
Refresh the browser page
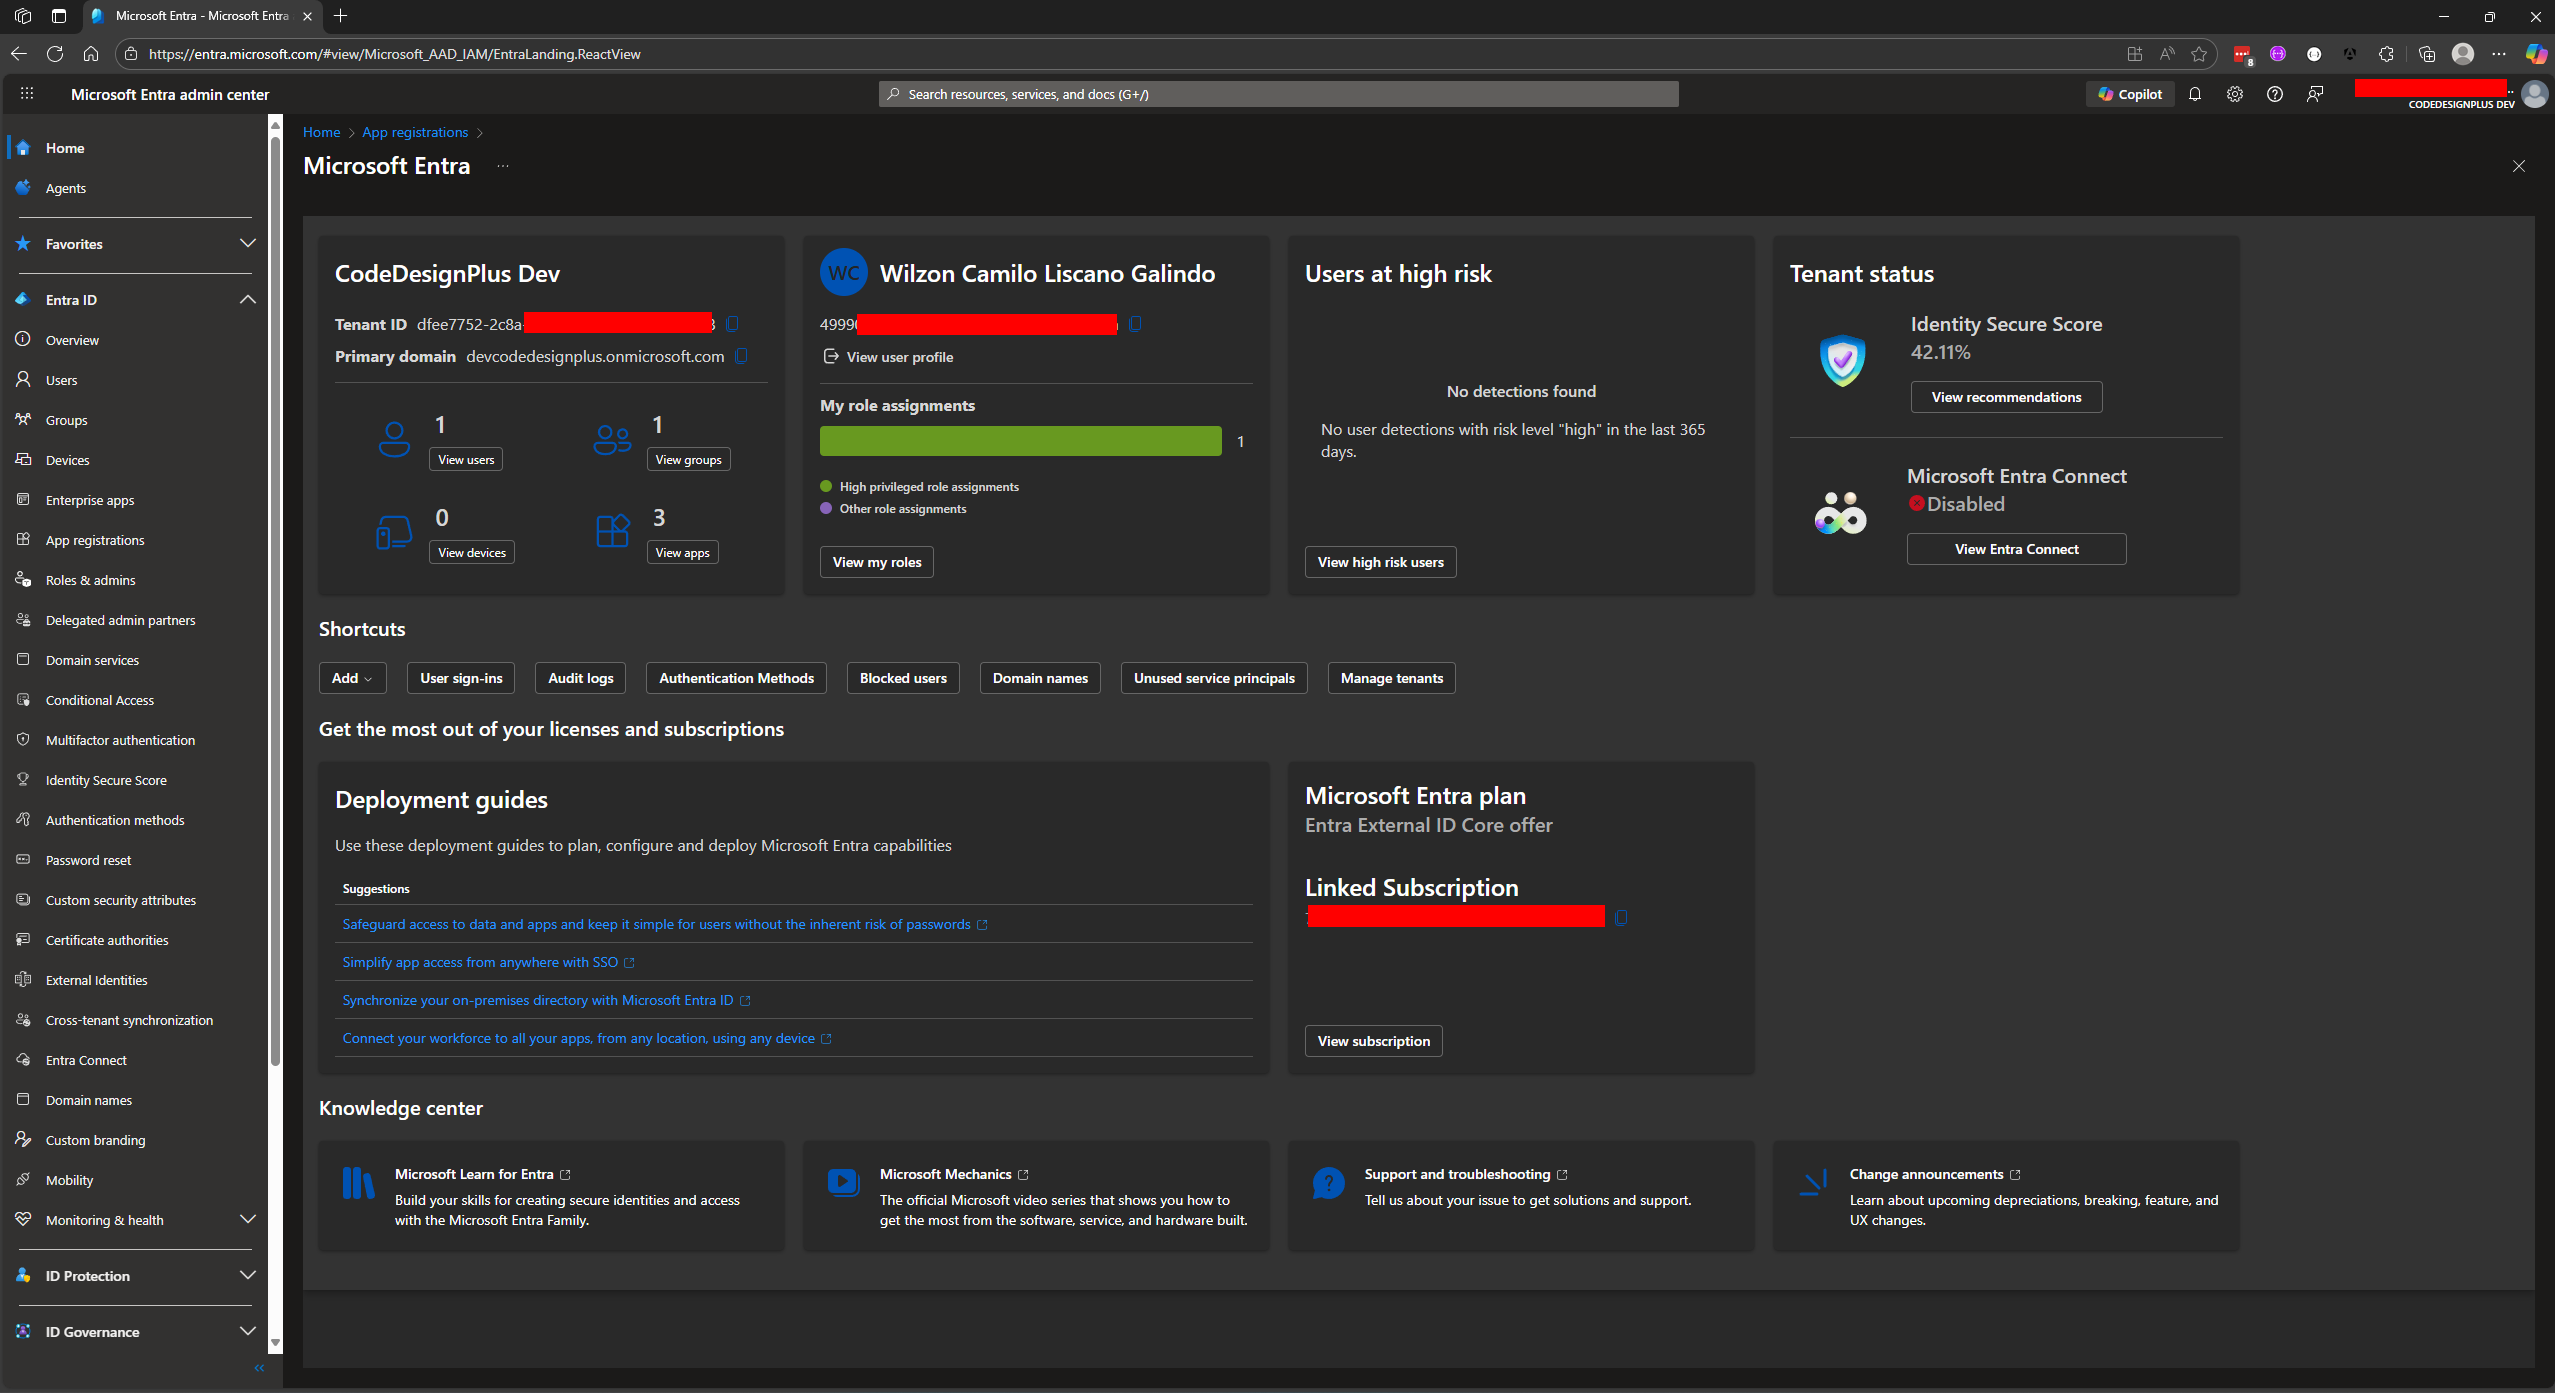click(x=55, y=54)
